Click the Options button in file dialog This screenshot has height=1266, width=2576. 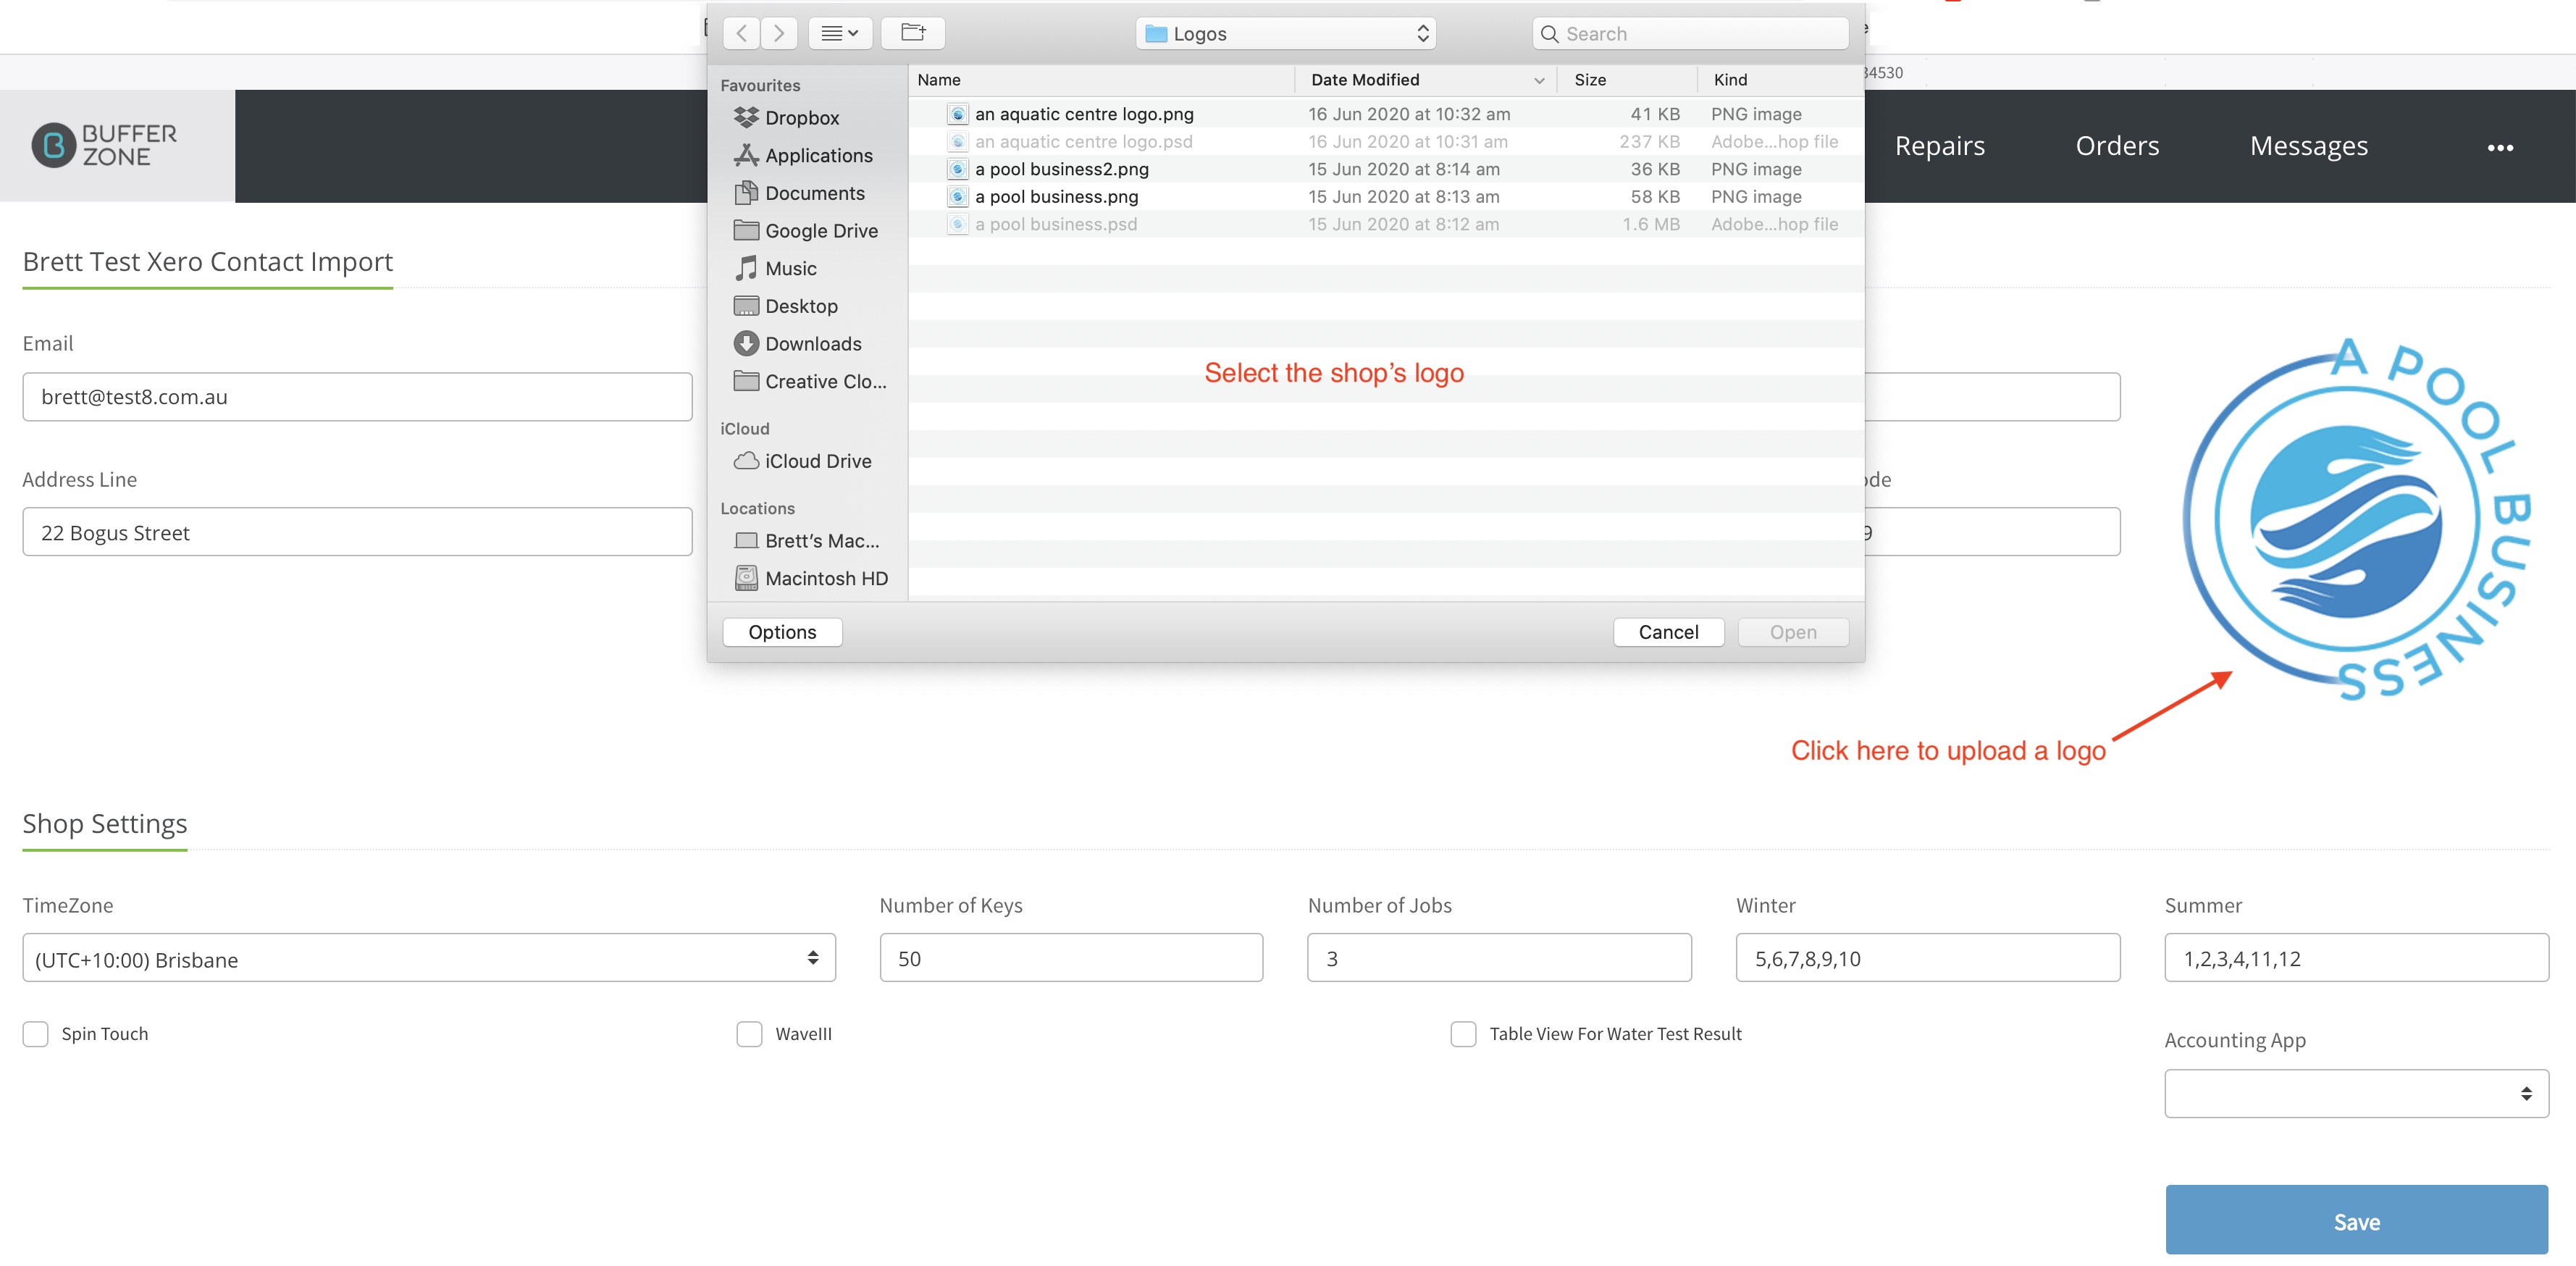(782, 632)
